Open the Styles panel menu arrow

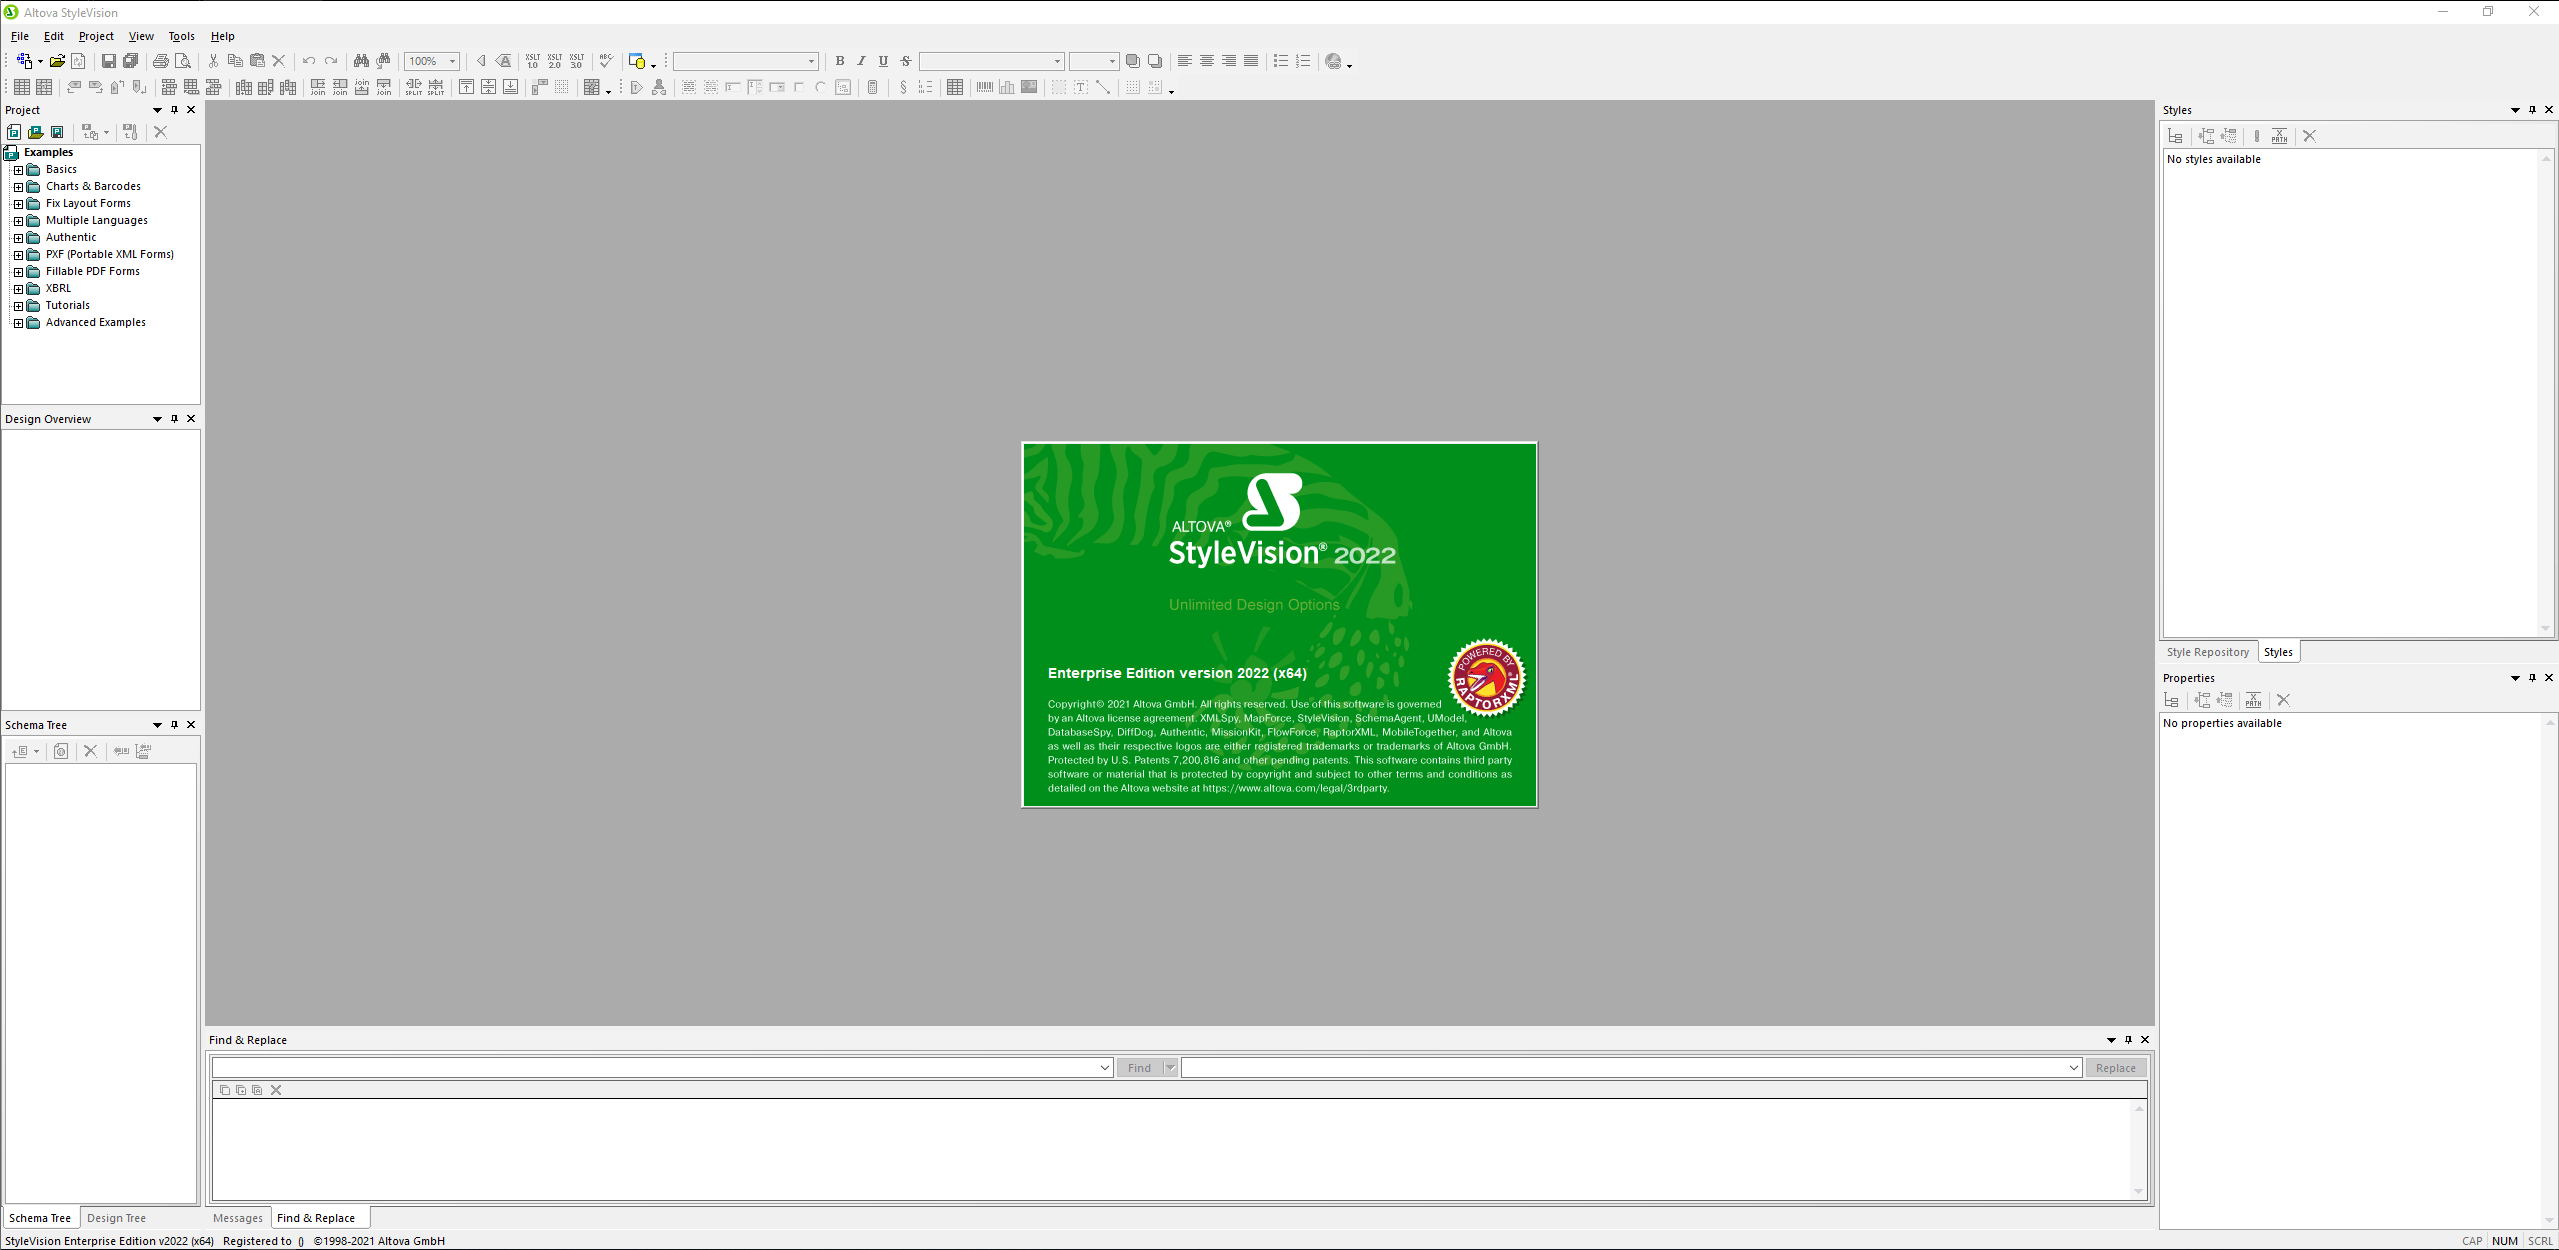(x=2515, y=110)
